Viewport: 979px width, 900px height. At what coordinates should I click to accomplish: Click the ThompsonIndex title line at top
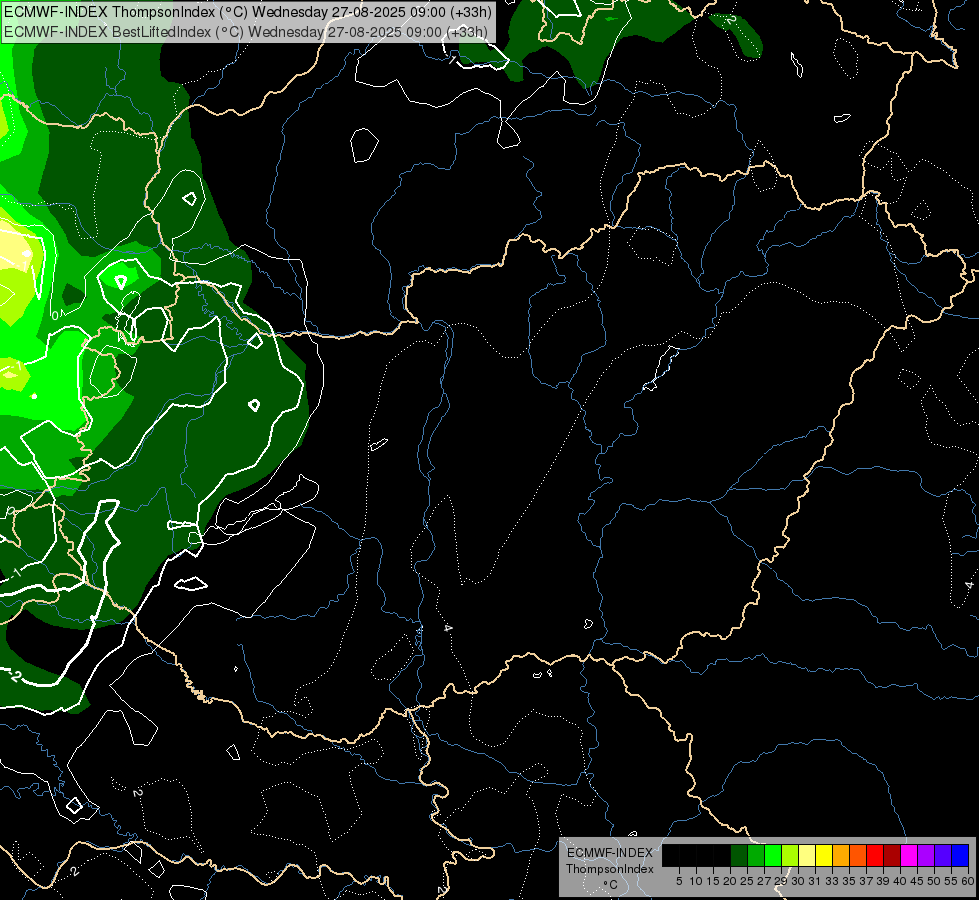tap(248, 12)
